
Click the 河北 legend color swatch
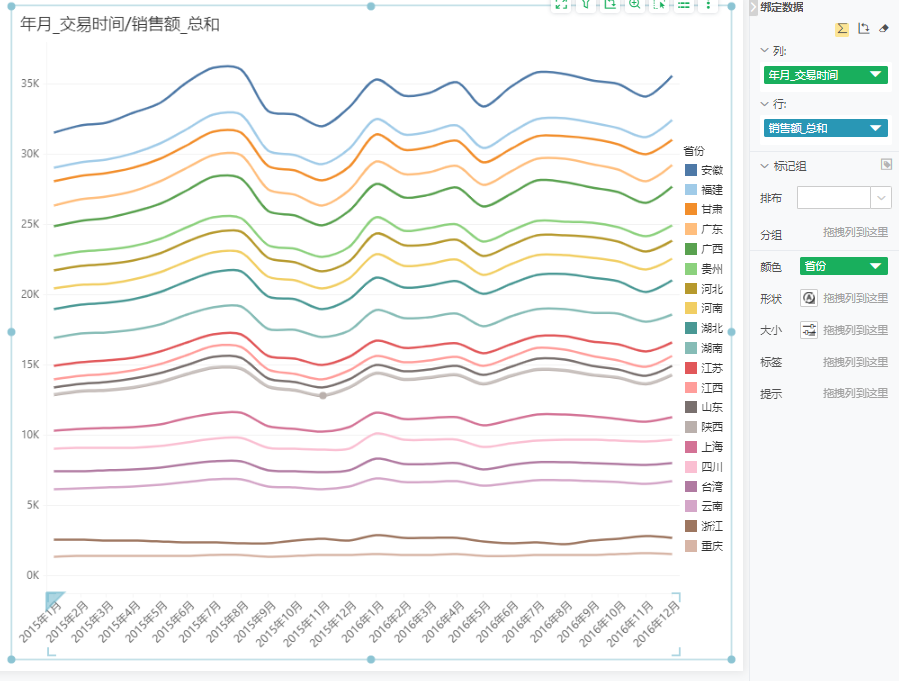[691, 288]
